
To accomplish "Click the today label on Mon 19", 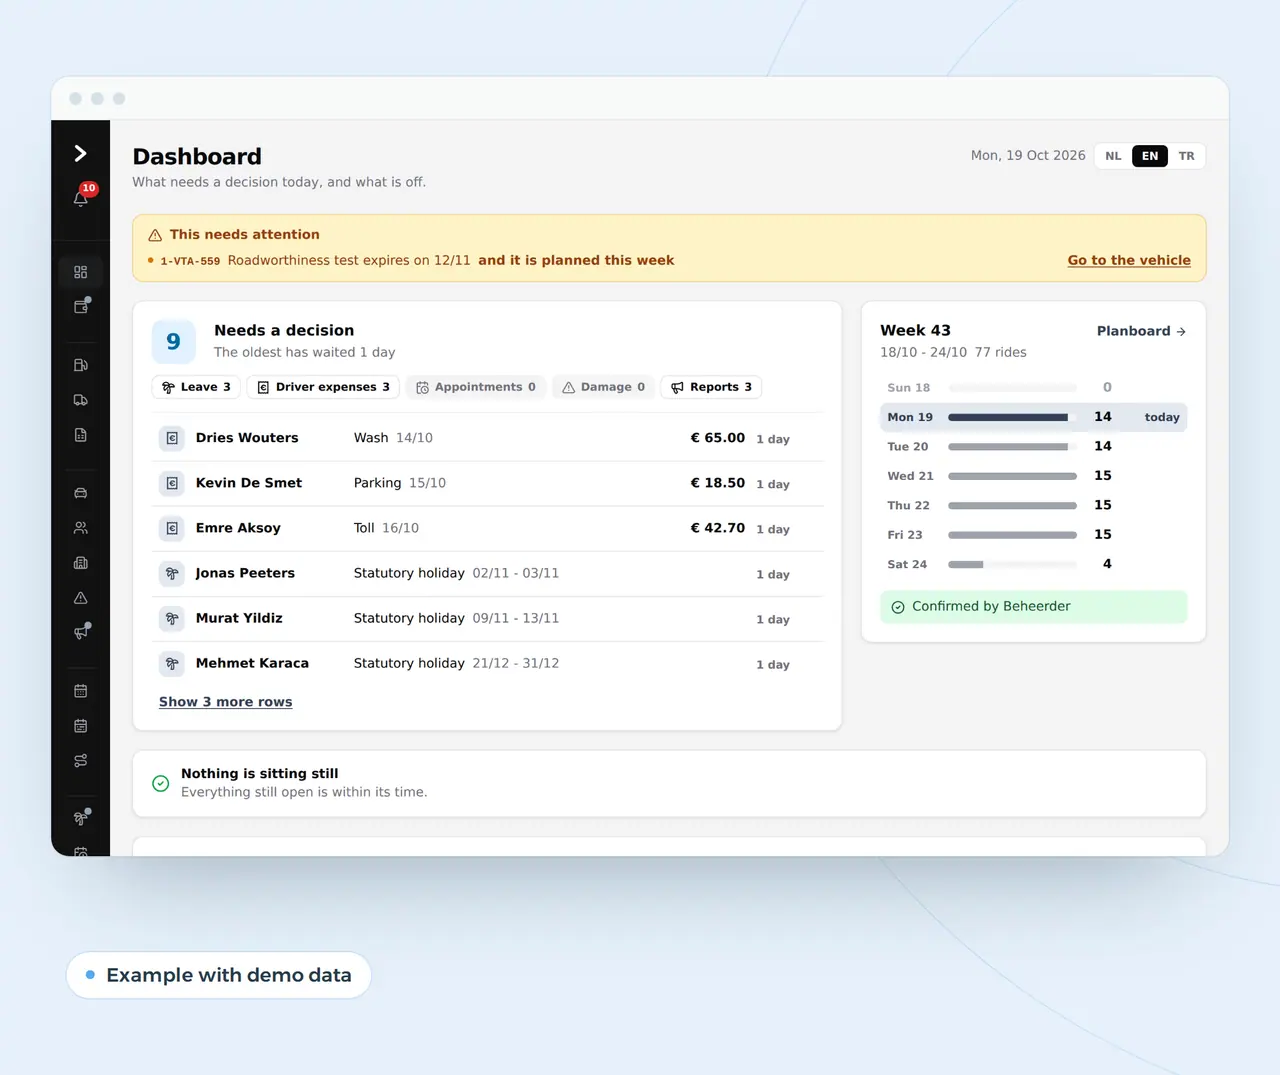I will (1162, 417).
